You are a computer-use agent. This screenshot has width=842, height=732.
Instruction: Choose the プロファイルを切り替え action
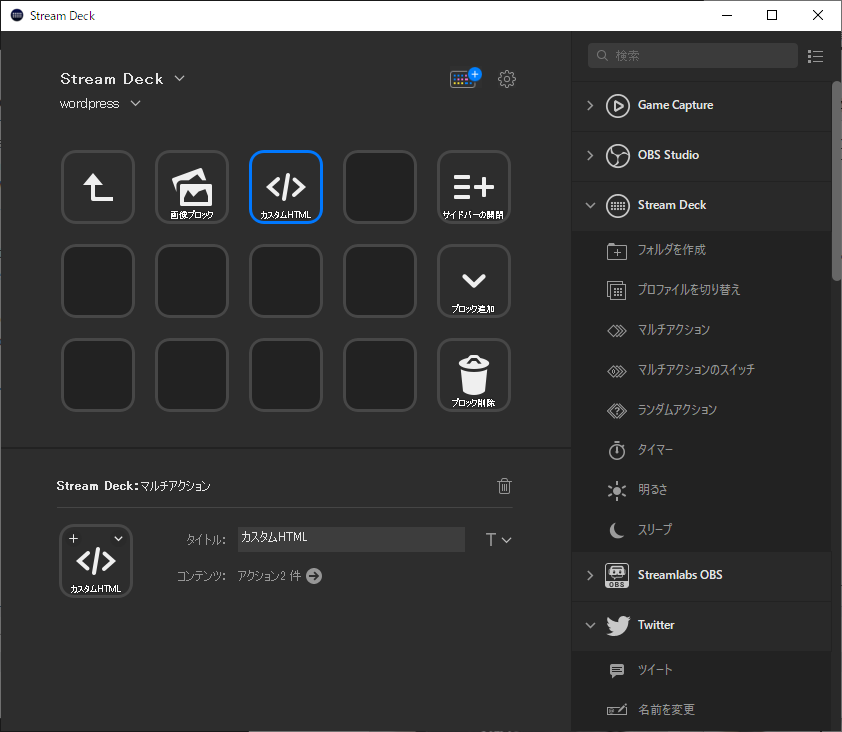pos(701,290)
